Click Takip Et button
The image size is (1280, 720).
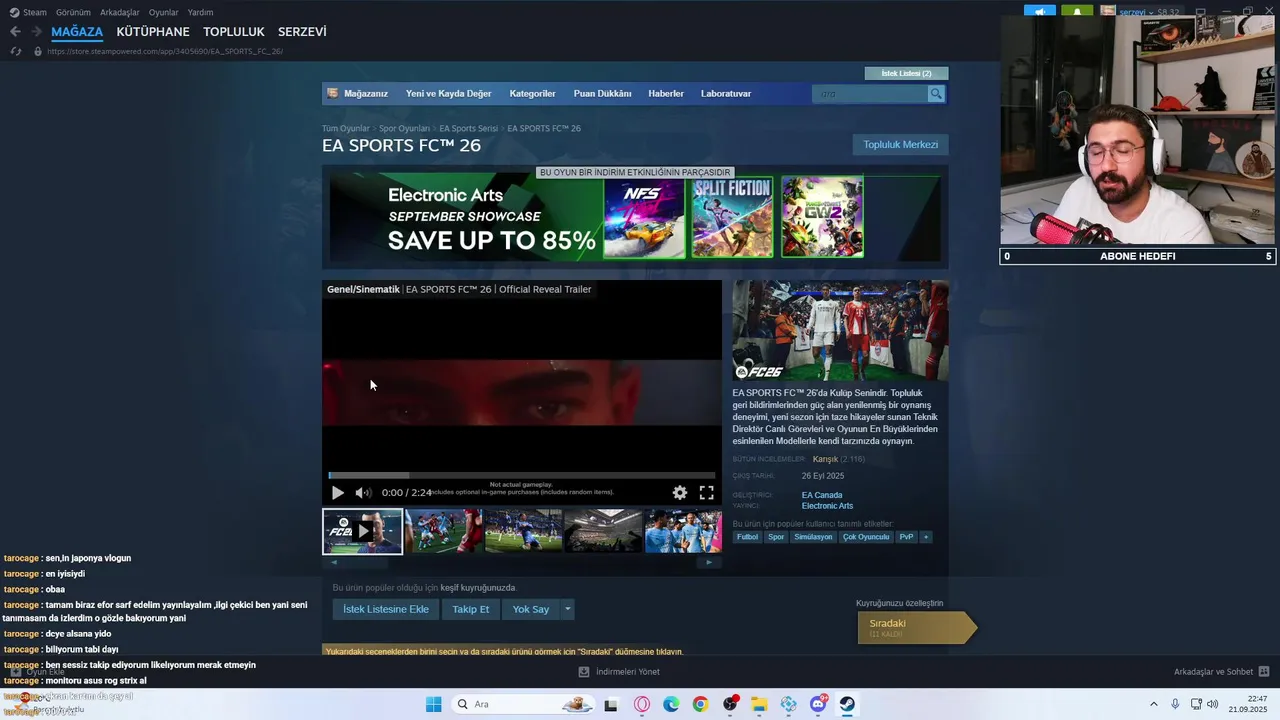click(471, 609)
